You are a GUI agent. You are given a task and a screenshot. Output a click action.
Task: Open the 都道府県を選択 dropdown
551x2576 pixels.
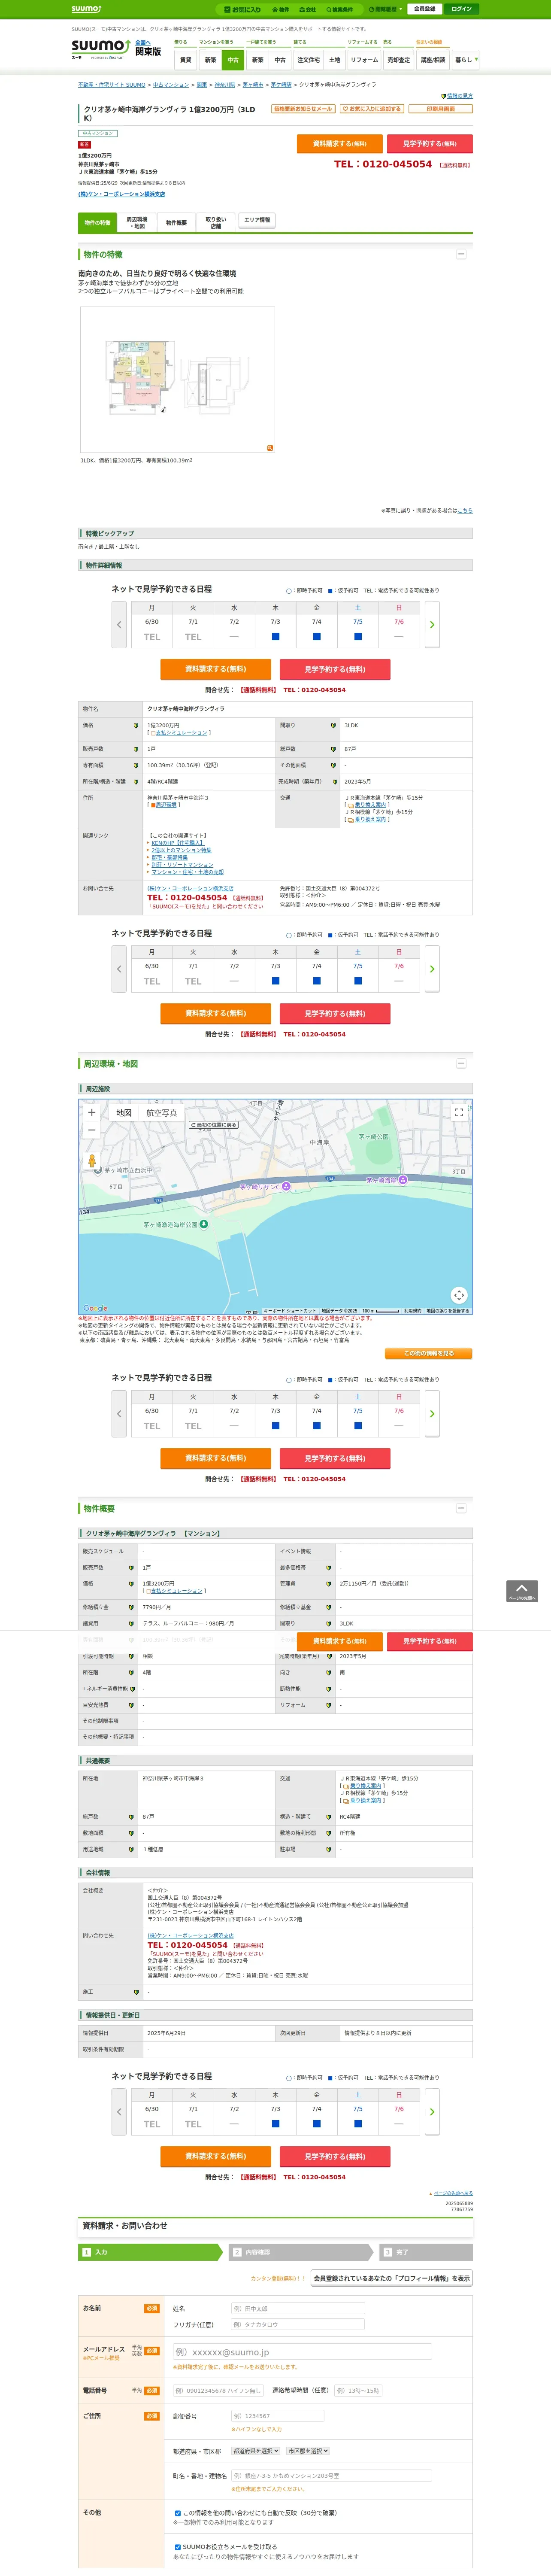255,2451
